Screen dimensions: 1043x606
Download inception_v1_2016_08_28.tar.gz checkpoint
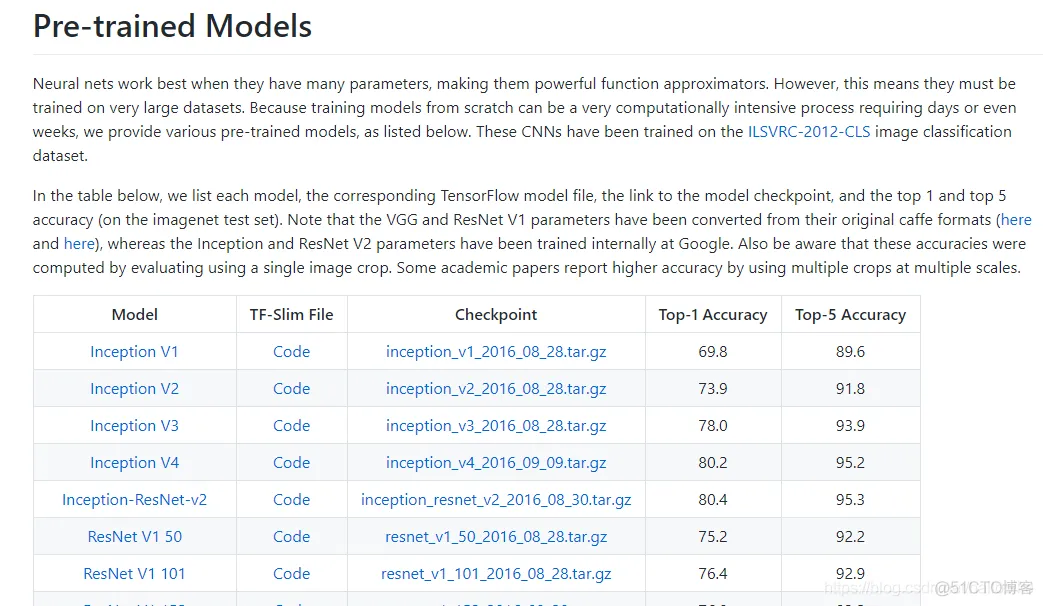[x=496, y=352]
